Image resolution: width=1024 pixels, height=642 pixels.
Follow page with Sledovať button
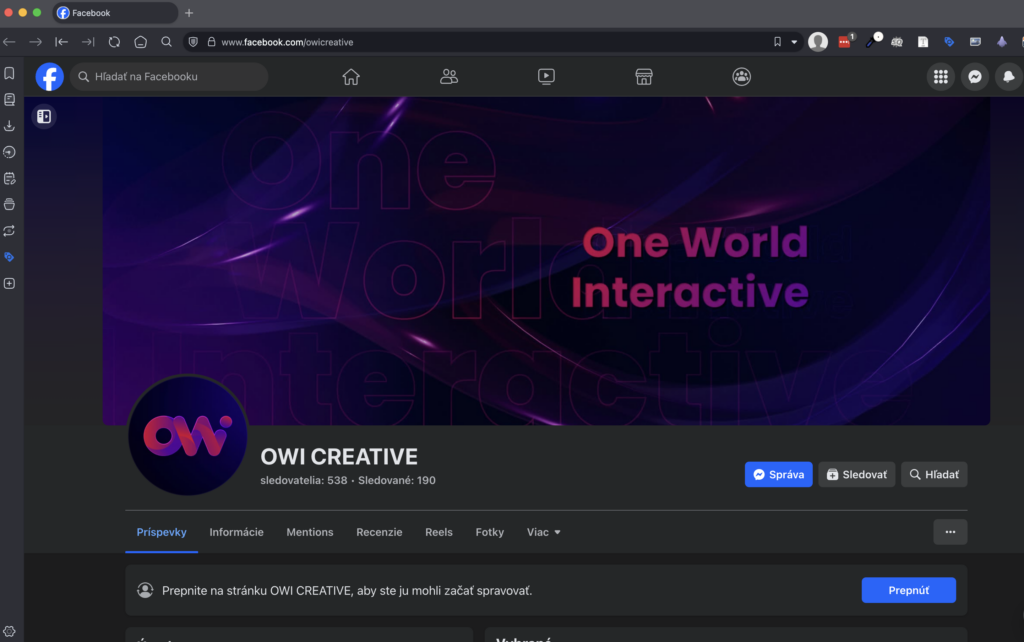pos(857,475)
